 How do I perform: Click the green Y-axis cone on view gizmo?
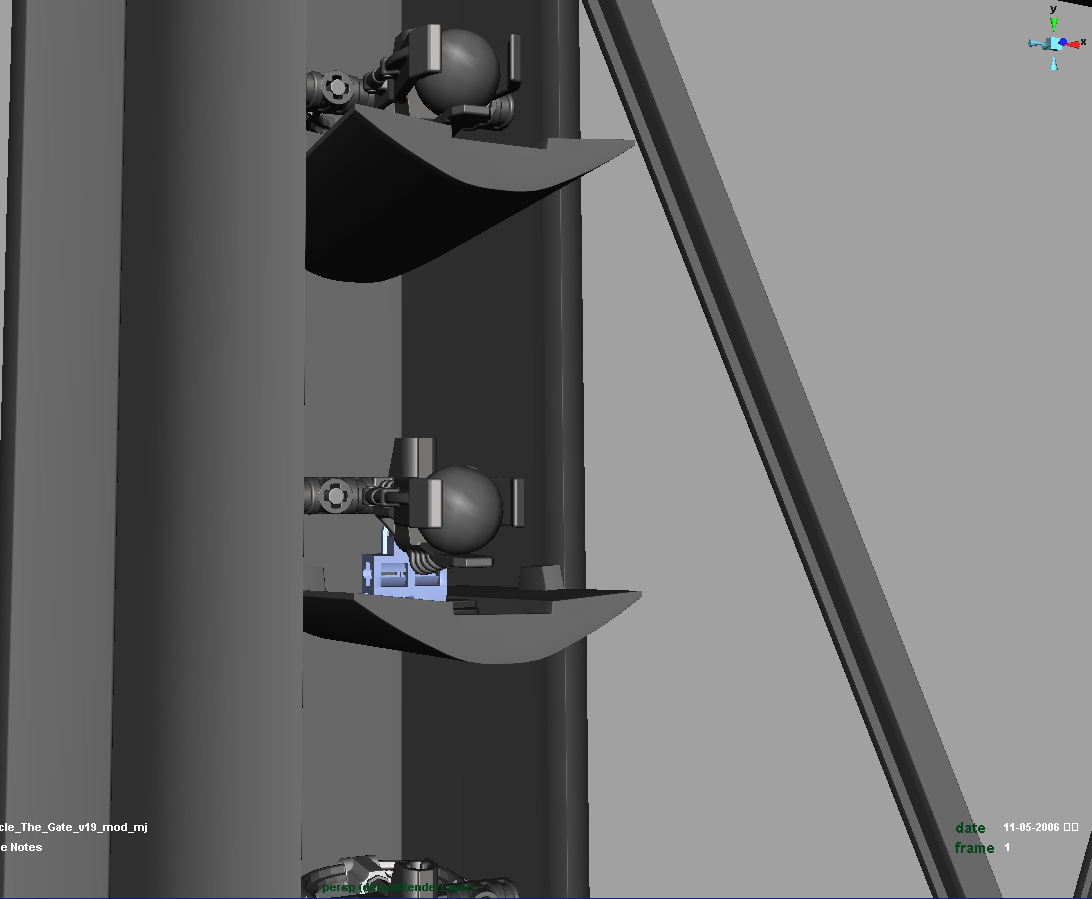[1053, 25]
